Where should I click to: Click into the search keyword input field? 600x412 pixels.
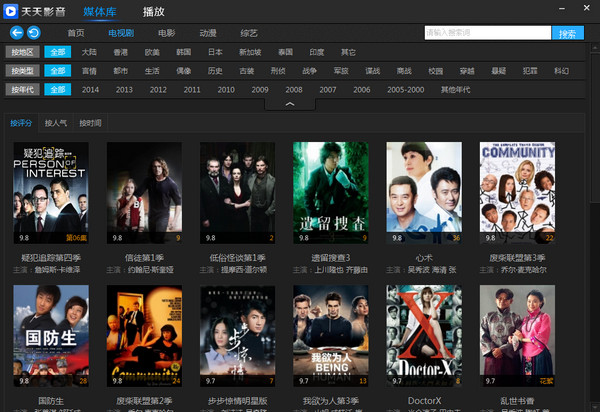pos(488,33)
